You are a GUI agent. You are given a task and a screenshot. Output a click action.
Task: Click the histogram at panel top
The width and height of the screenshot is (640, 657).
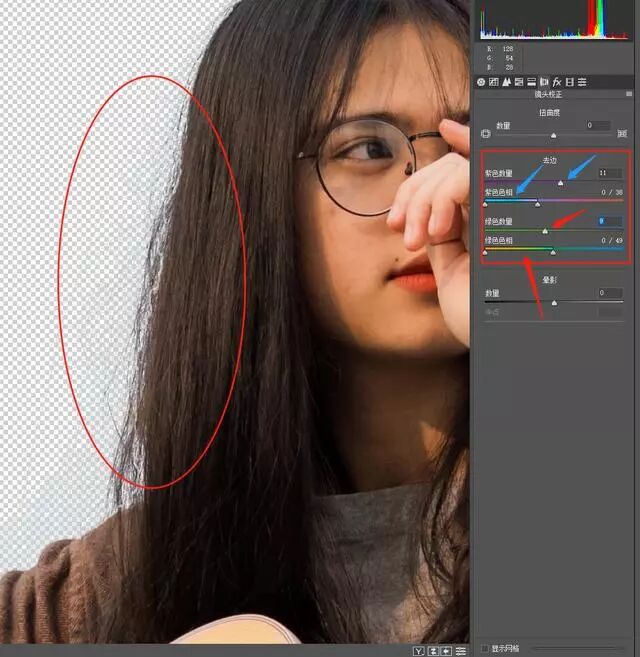point(554,19)
